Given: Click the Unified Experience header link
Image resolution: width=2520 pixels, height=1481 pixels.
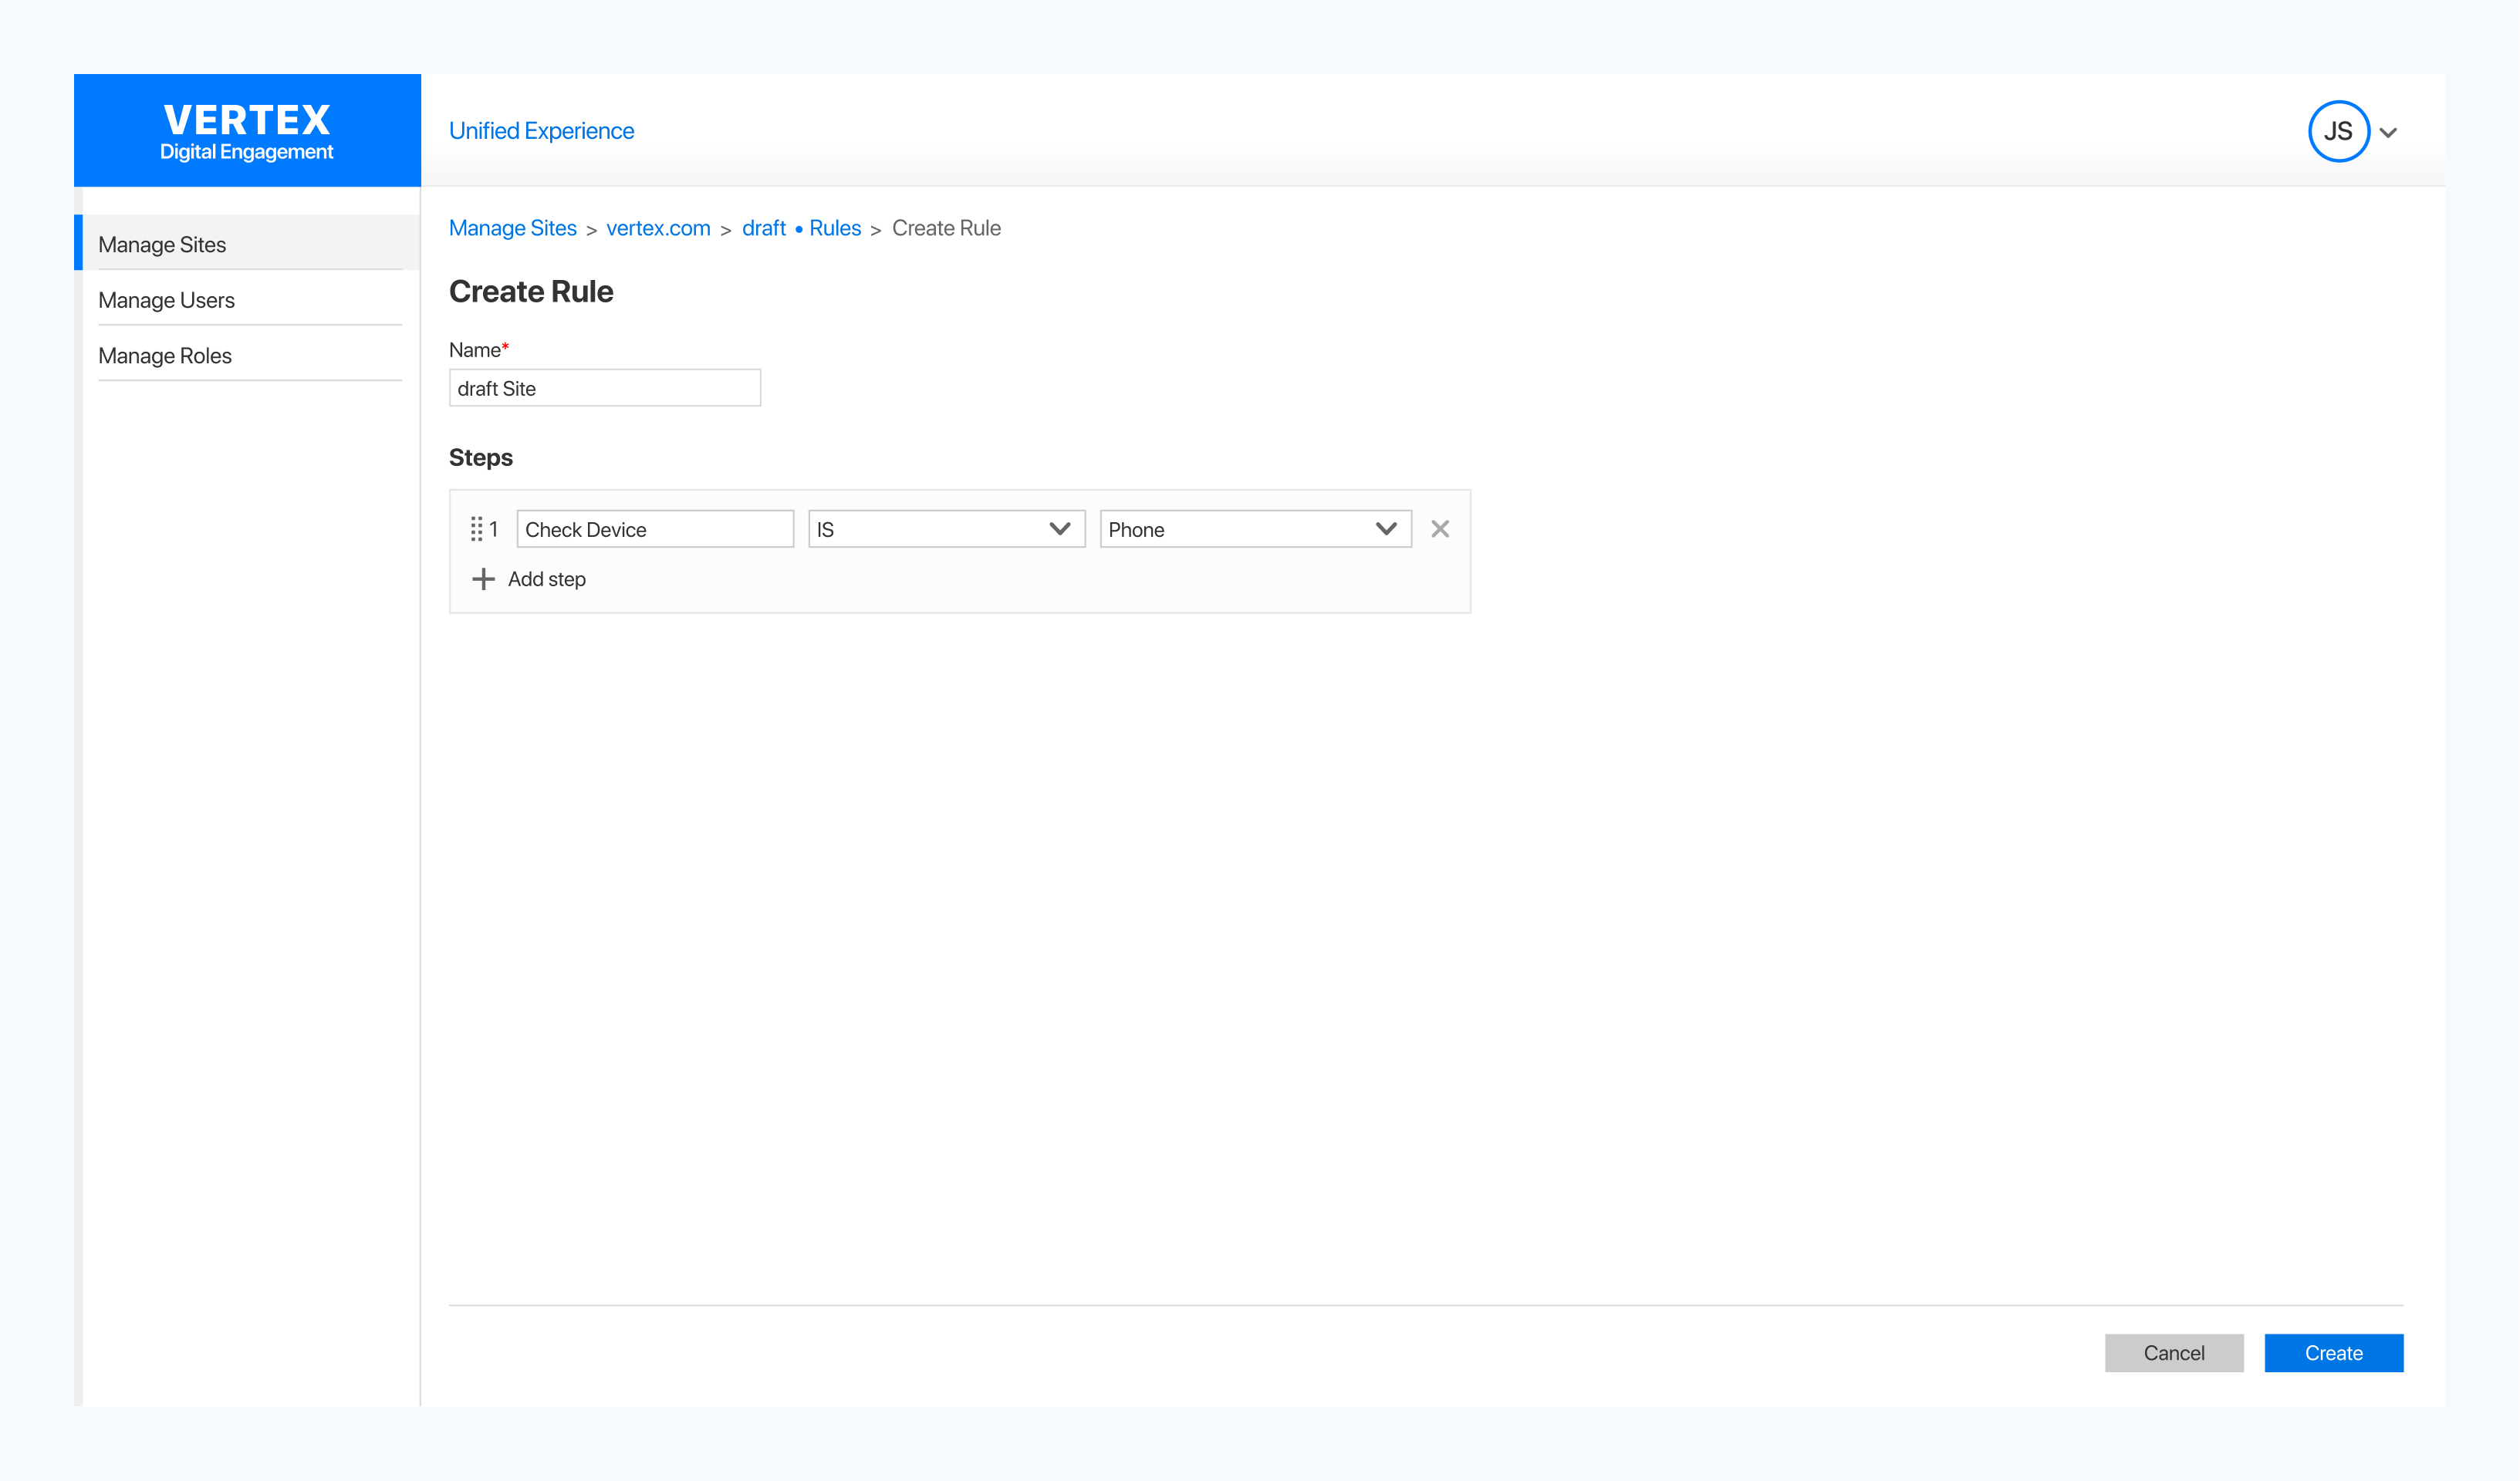Looking at the screenshot, I should point(541,131).
